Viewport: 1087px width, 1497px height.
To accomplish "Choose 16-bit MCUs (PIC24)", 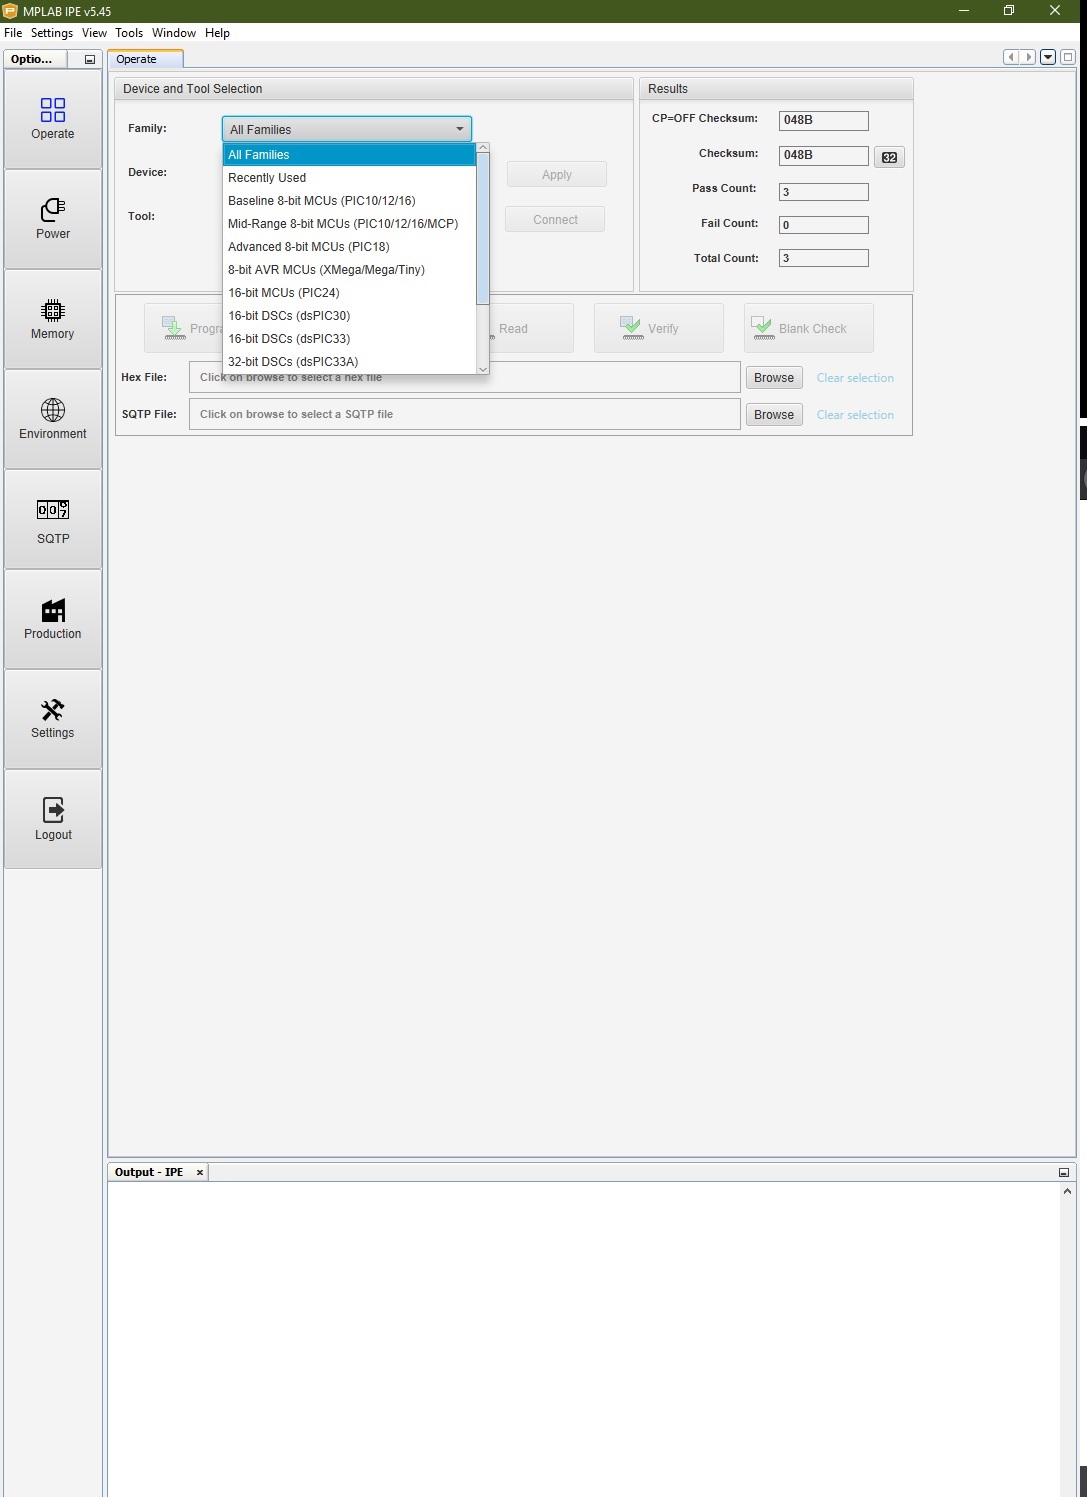I will [349, 293].
